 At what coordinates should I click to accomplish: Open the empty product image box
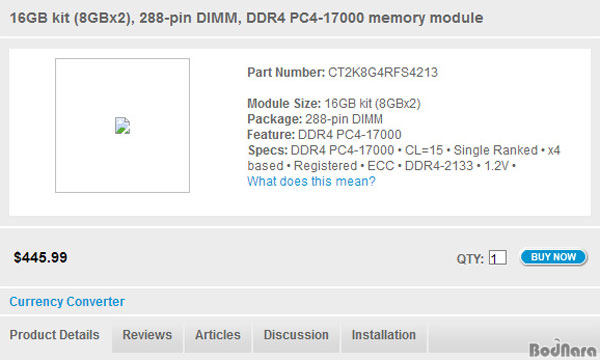122,125
